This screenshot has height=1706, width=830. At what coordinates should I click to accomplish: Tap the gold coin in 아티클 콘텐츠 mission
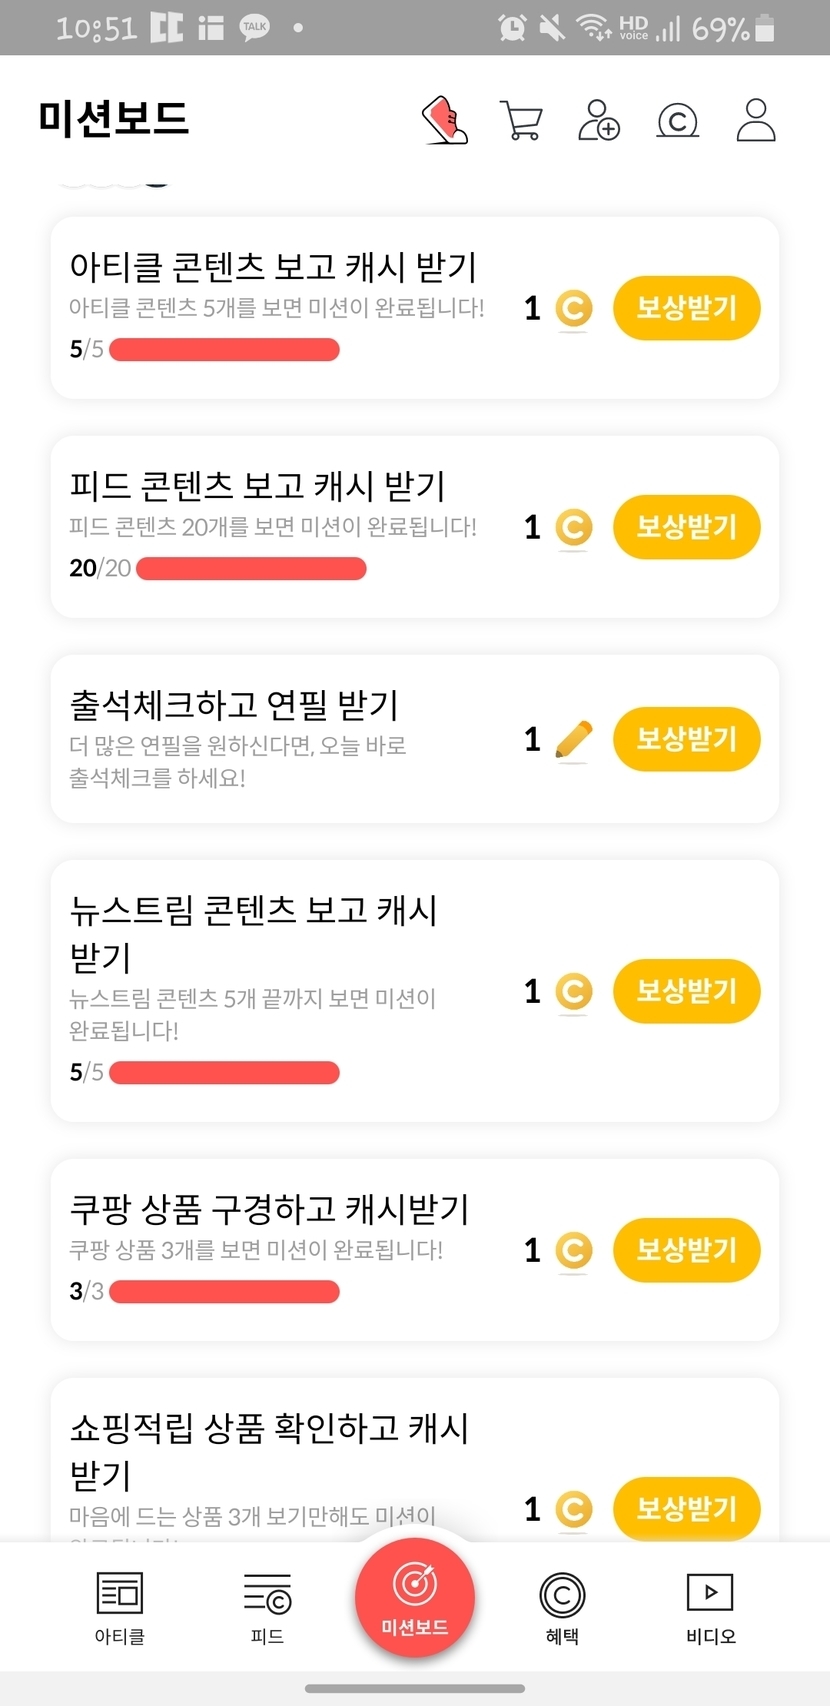point(574,308)
